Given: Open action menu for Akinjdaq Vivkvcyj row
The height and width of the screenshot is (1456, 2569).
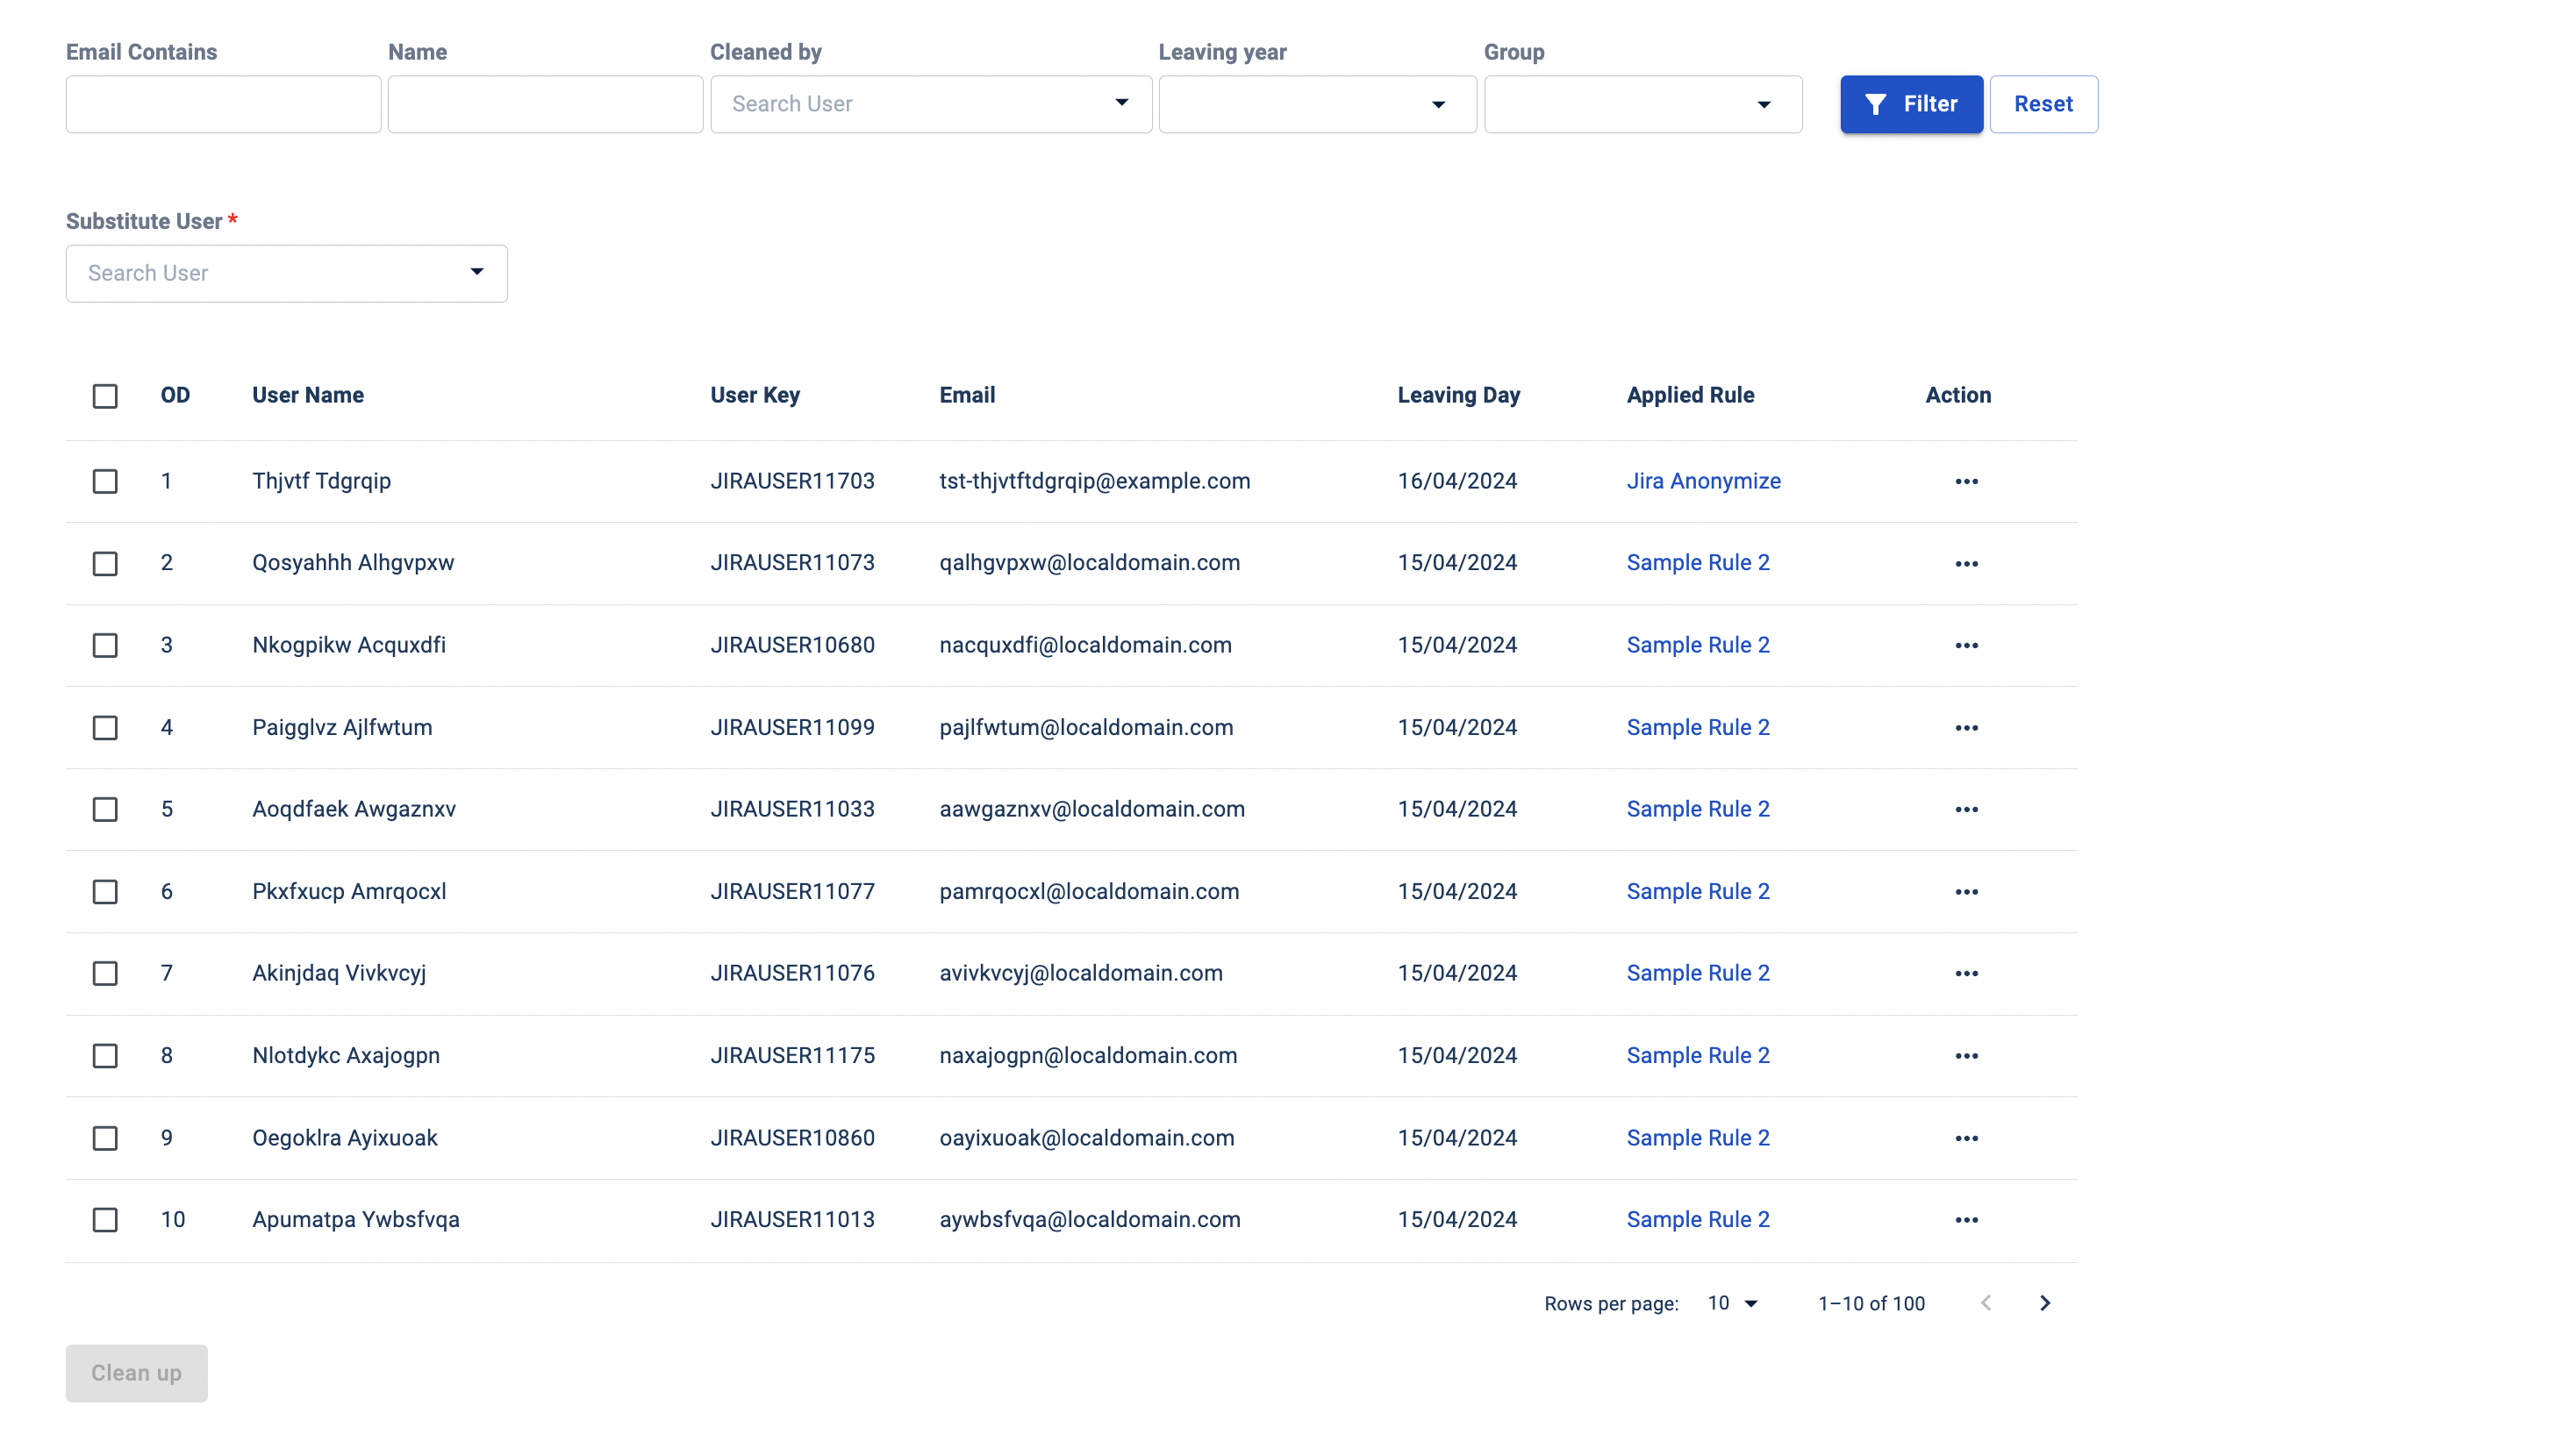Looking at the screenshot, I should (x=1965, y=973).
